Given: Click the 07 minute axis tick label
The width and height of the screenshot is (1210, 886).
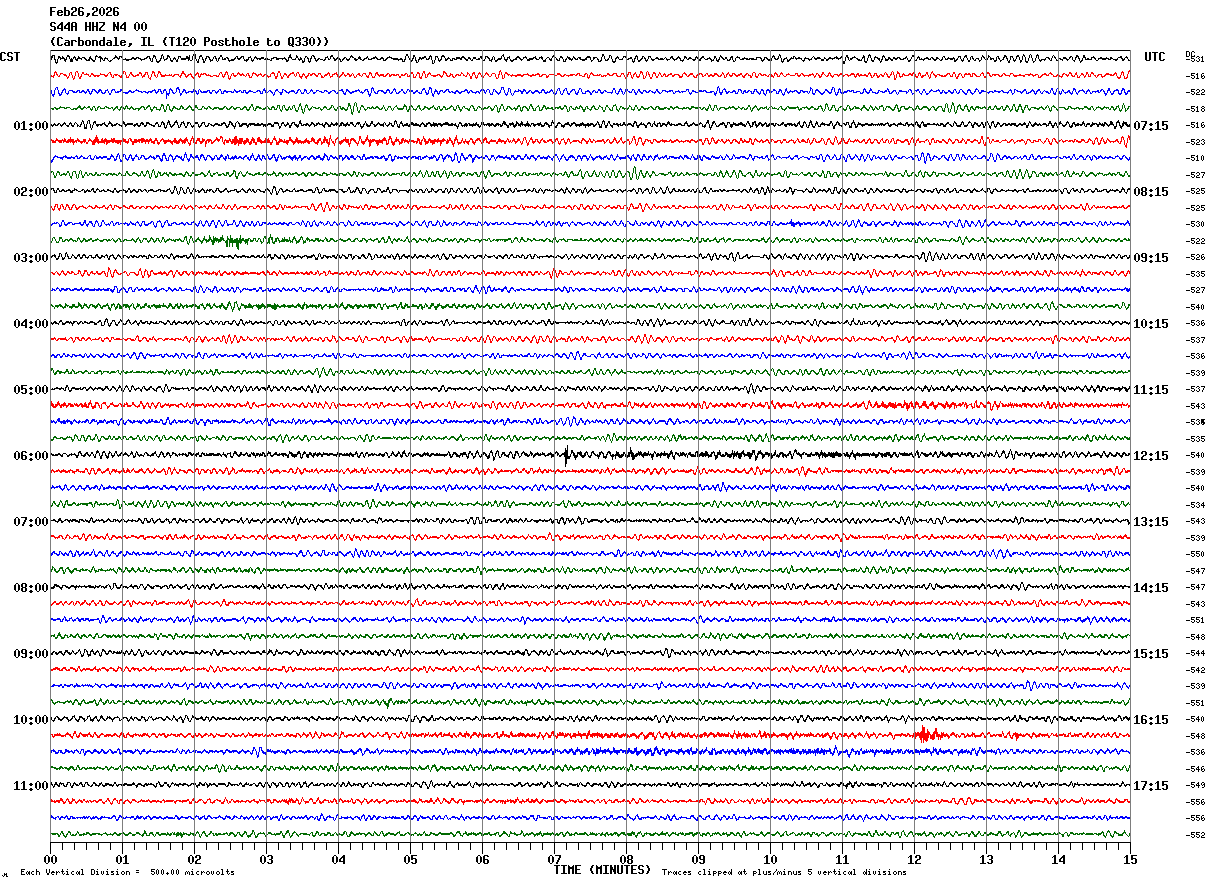Looking at the screenshot, I should point(554,859).
